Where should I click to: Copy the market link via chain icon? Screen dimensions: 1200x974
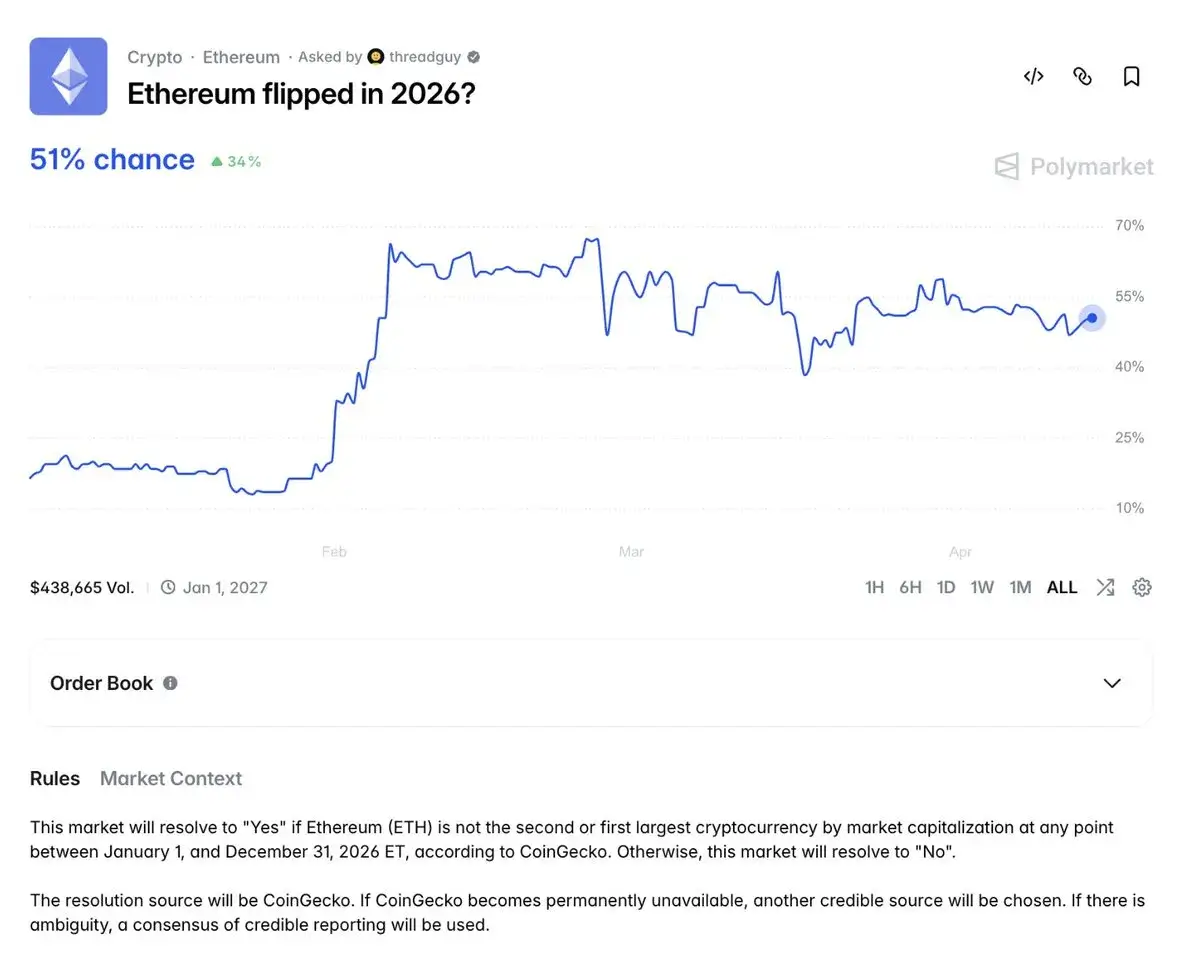(1082, 76)
